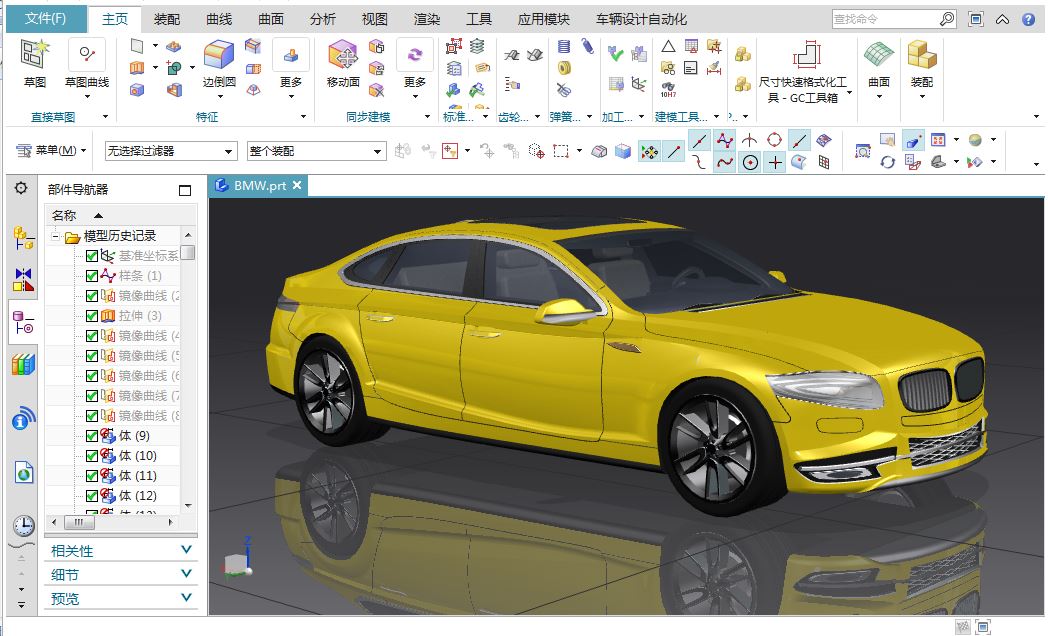This screenshot has width=1048, height=636.
Task: Disable the 体 (9) body checkbox
Action: coord(91,435)
